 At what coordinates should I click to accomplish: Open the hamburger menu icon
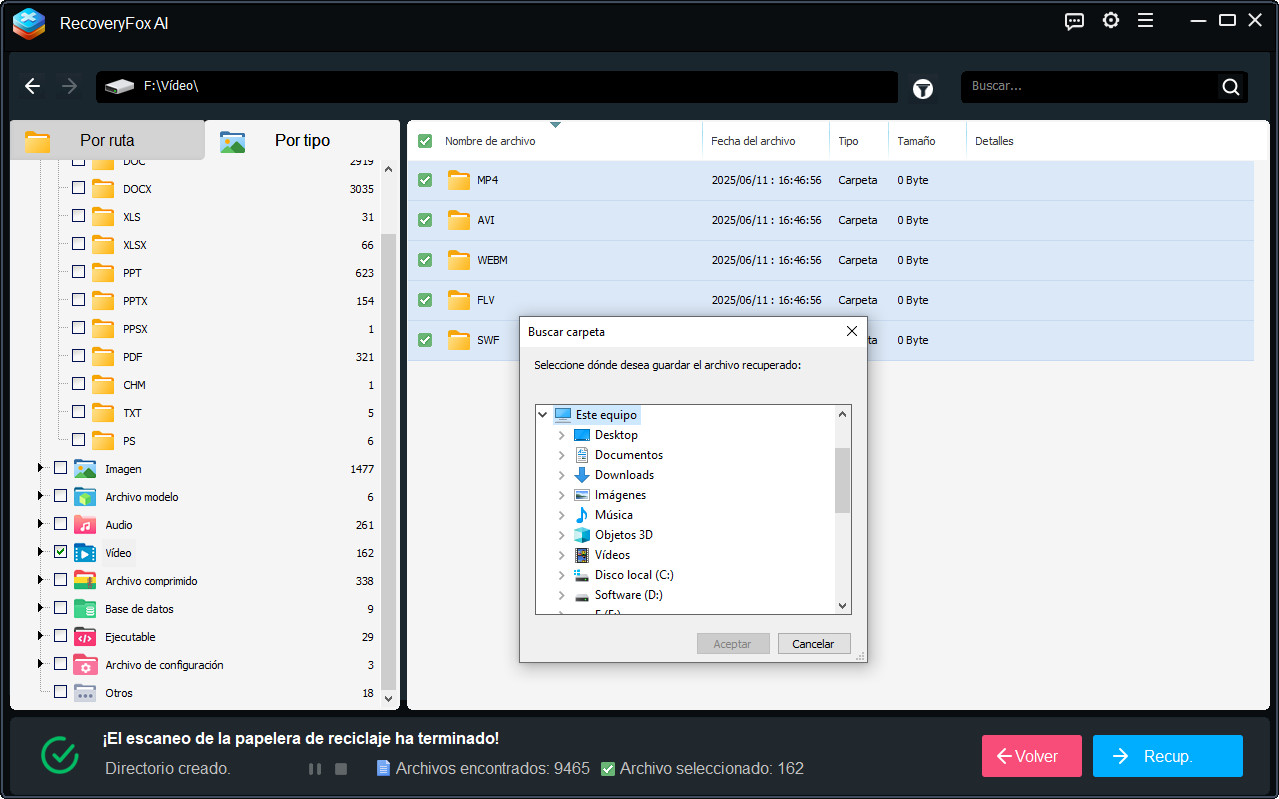(x=1145, y=21)
